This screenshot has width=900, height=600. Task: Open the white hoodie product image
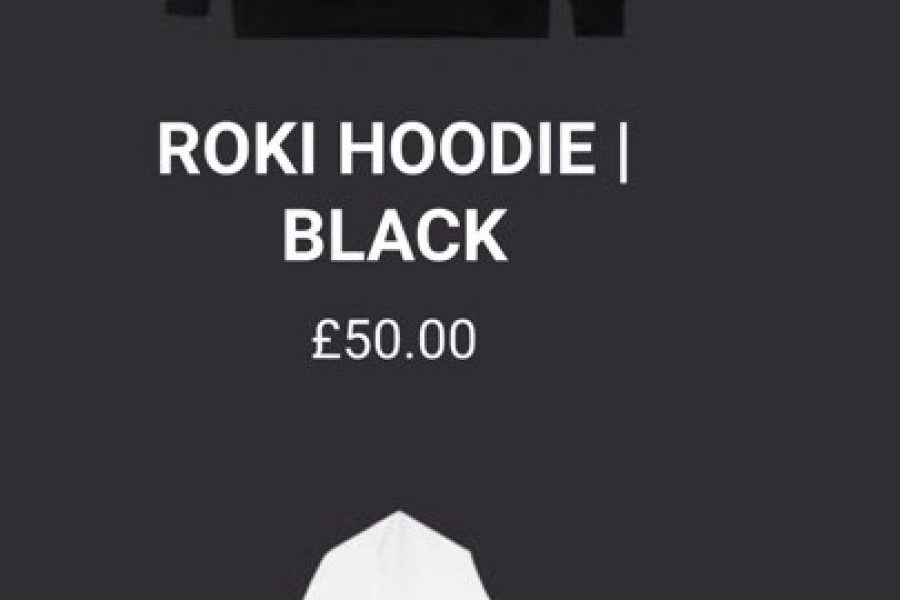click(396, 555)
